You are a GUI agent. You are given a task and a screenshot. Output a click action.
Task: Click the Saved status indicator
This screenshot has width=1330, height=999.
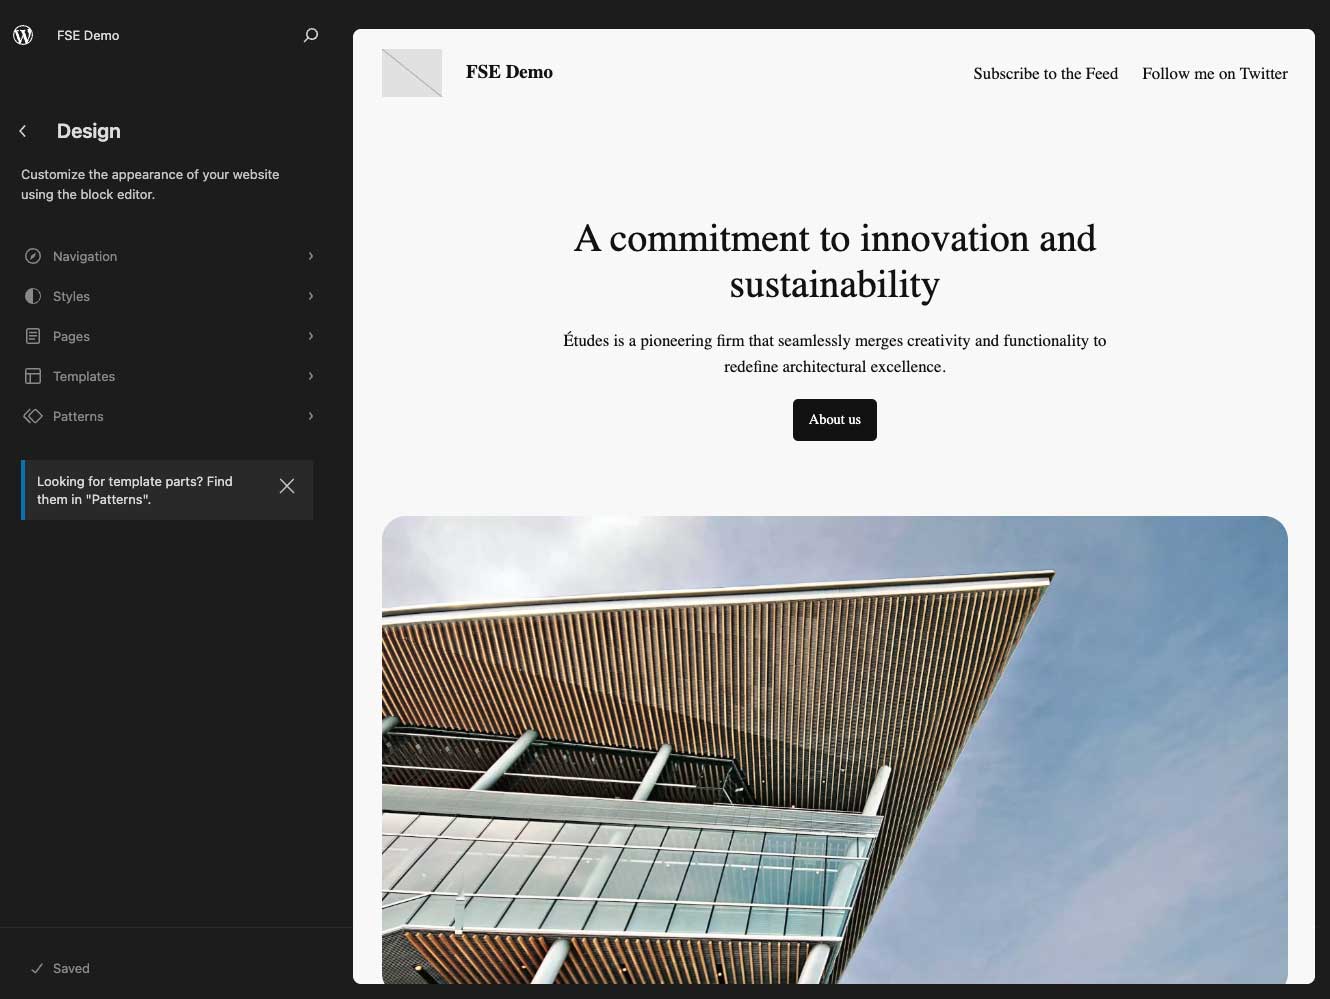[x=61, y=968]
